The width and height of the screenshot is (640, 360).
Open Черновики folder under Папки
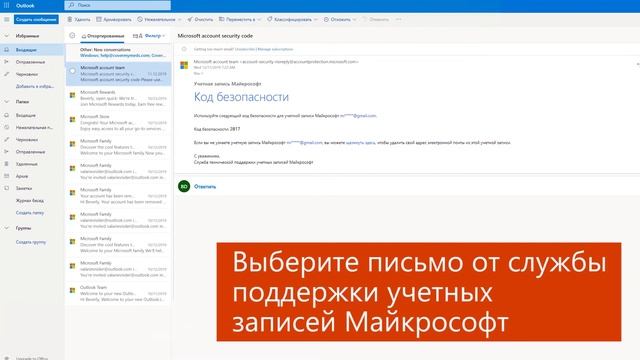pyautogui.click(x=27, y=140)
